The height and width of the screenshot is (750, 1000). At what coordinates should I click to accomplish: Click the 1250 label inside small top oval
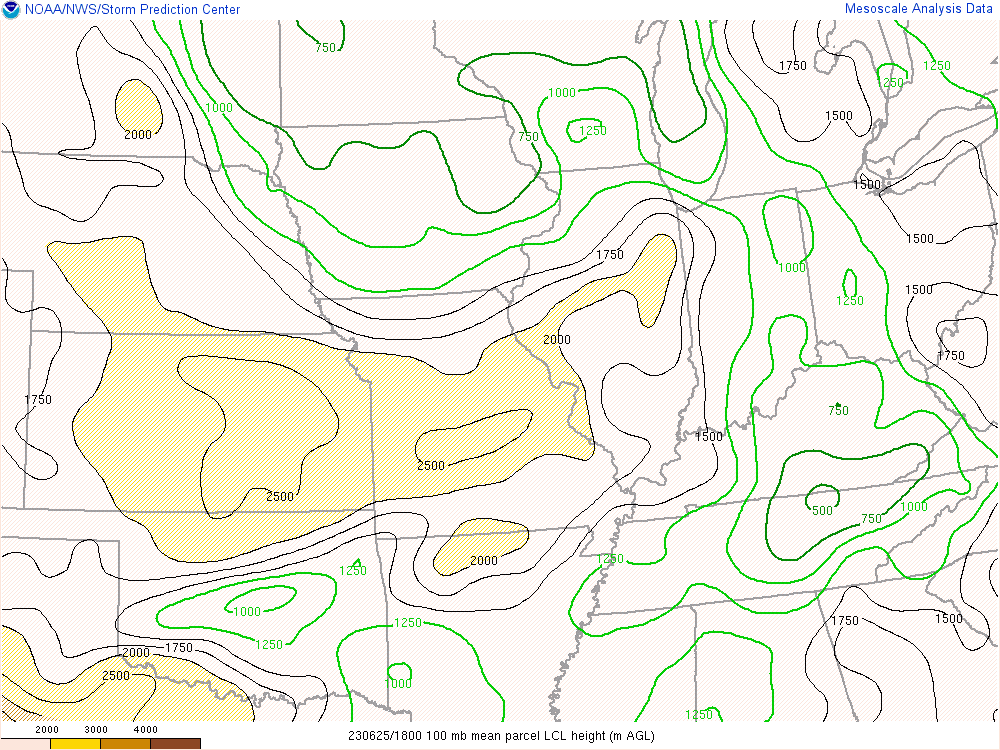[x=593, y=131]
